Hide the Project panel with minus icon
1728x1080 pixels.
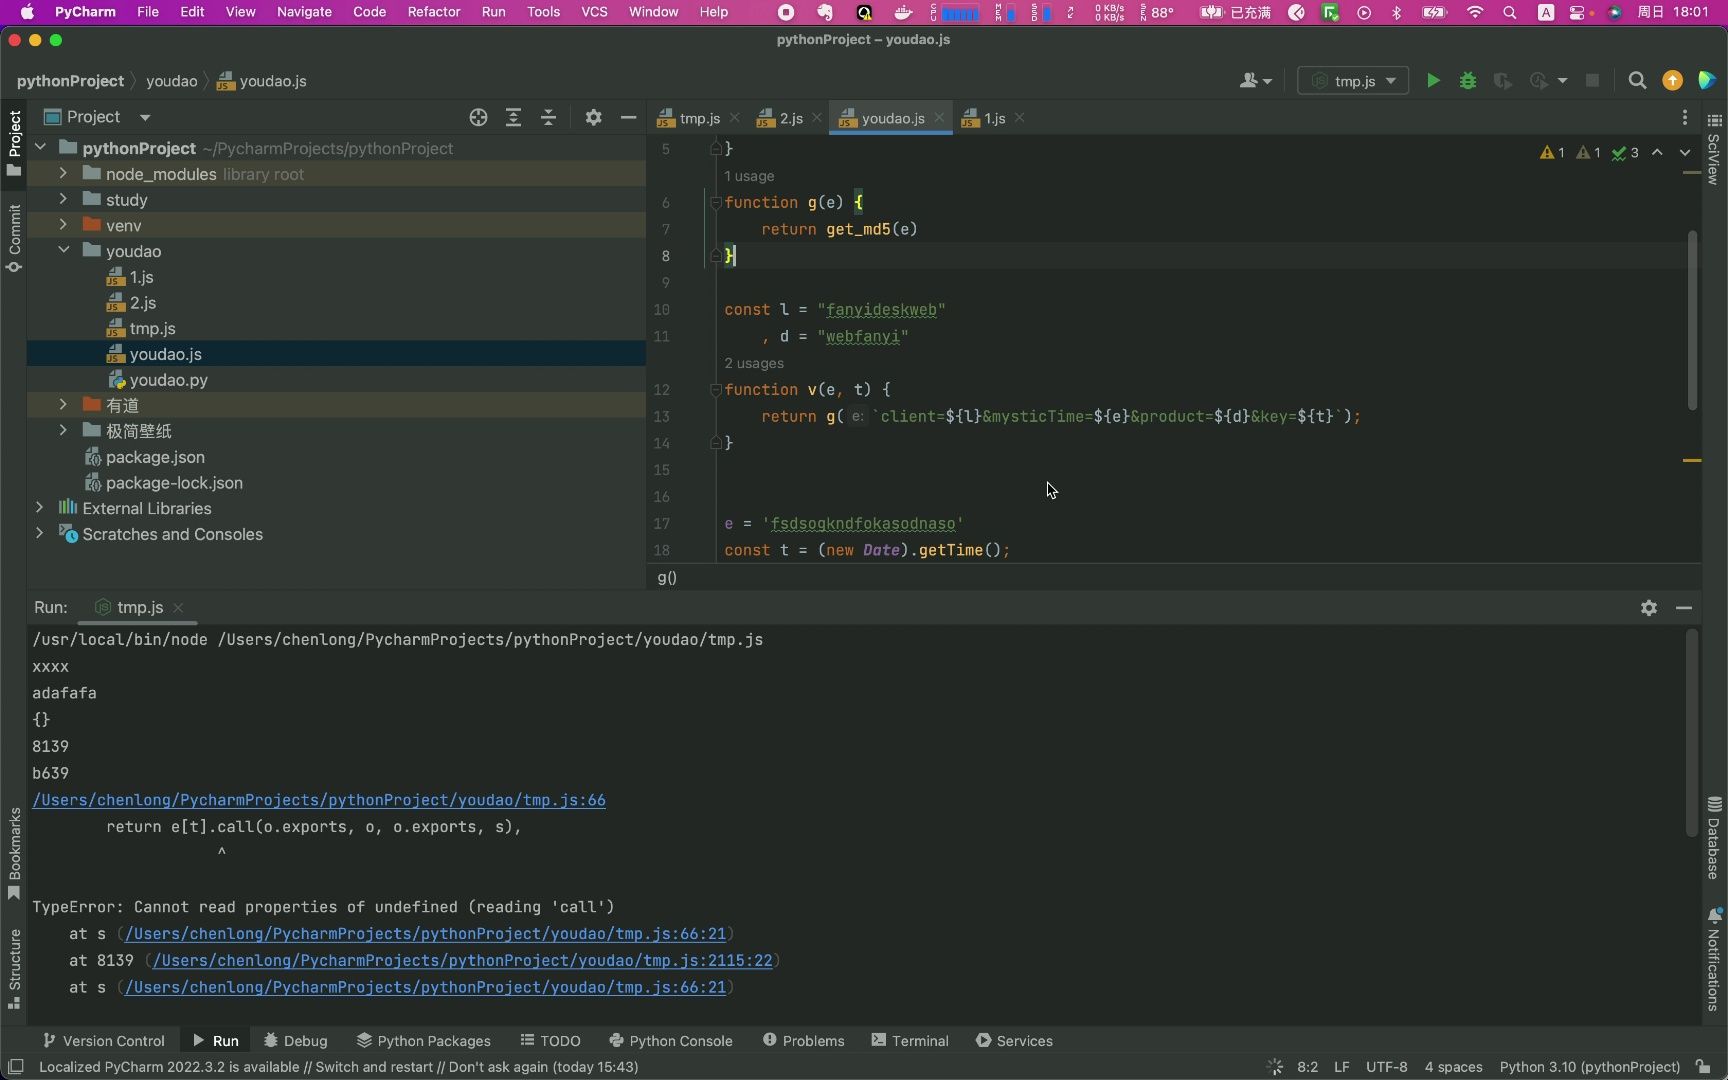pos(628,117)
